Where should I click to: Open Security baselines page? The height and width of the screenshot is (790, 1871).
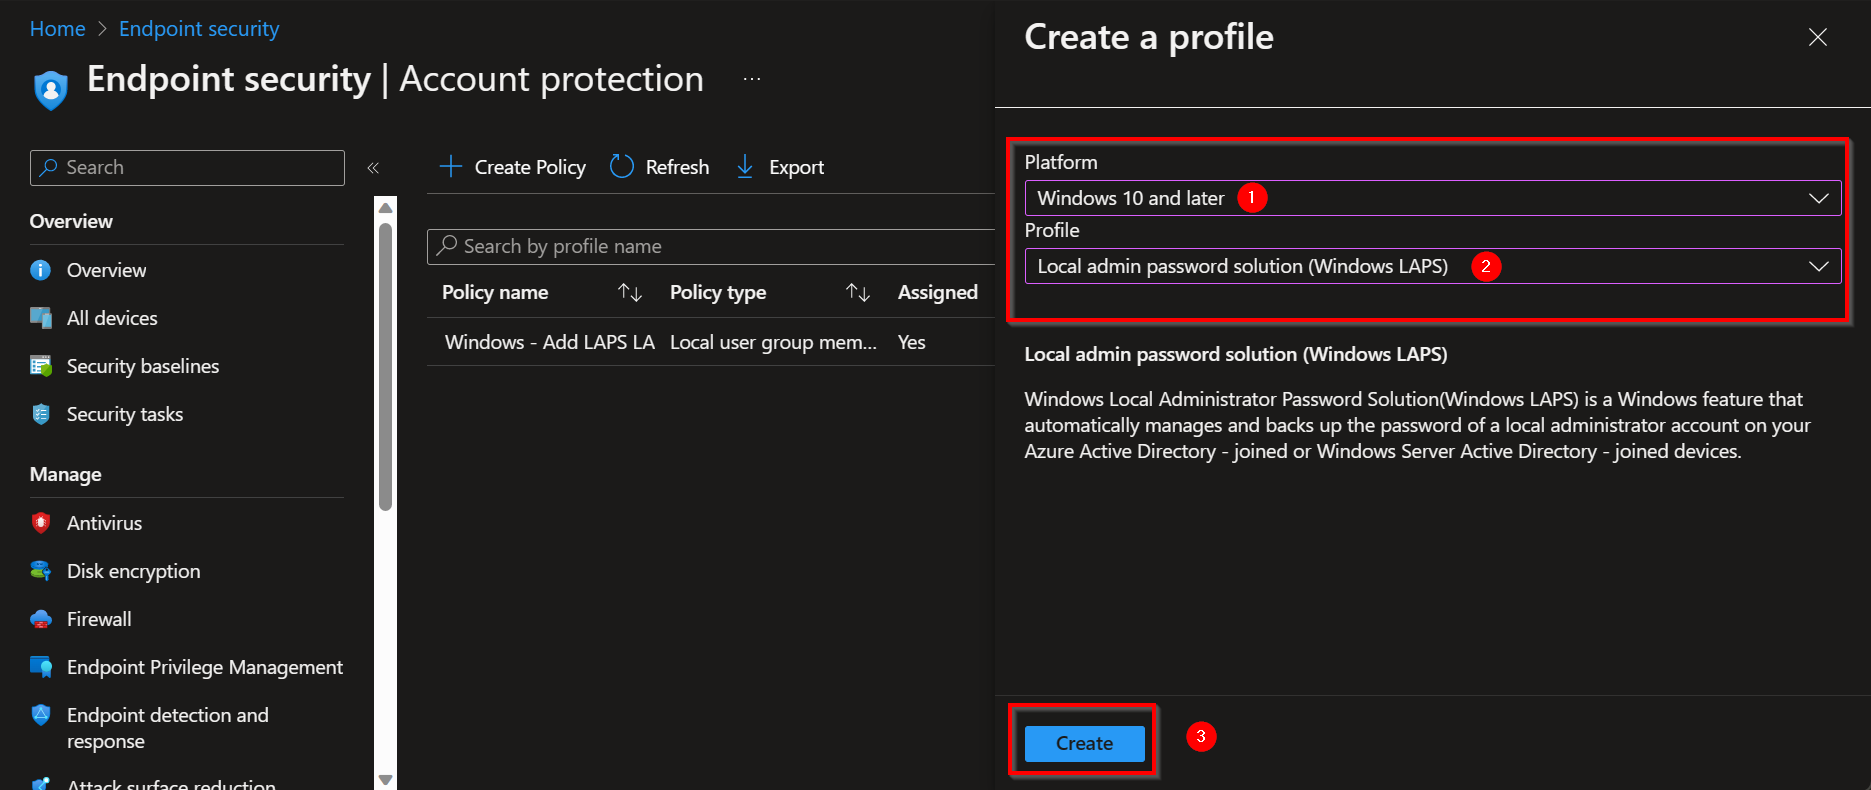point(143,366)
